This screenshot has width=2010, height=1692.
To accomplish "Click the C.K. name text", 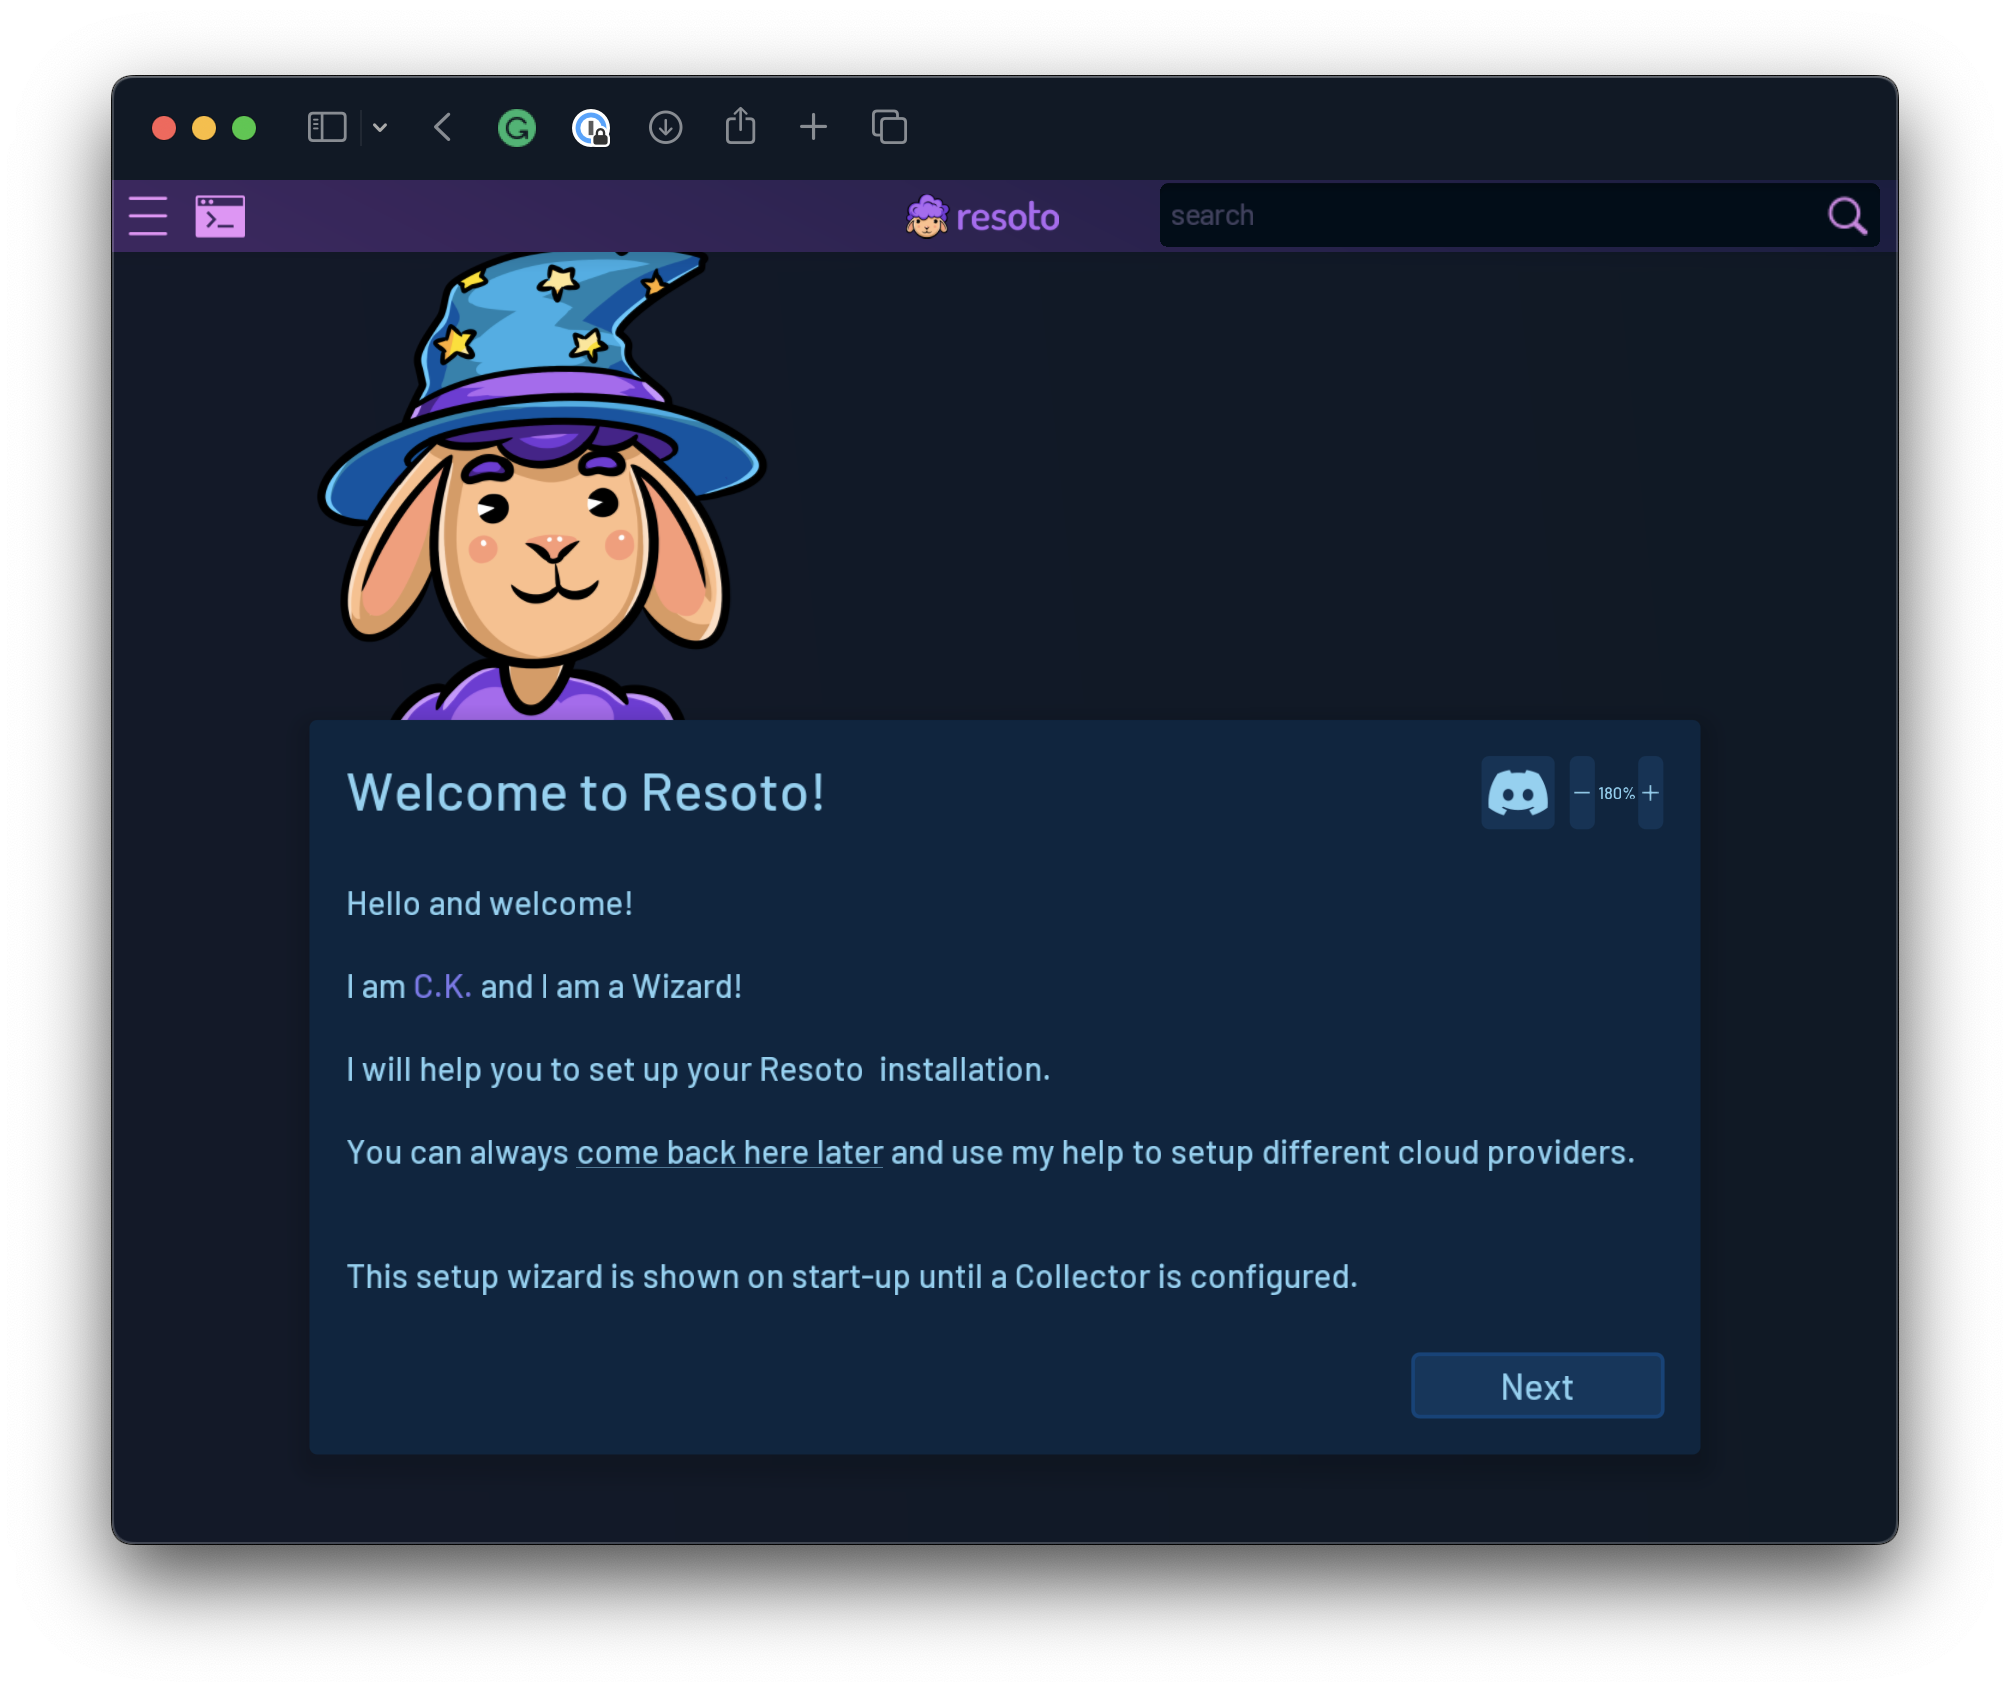I will [x=442, y=987].
